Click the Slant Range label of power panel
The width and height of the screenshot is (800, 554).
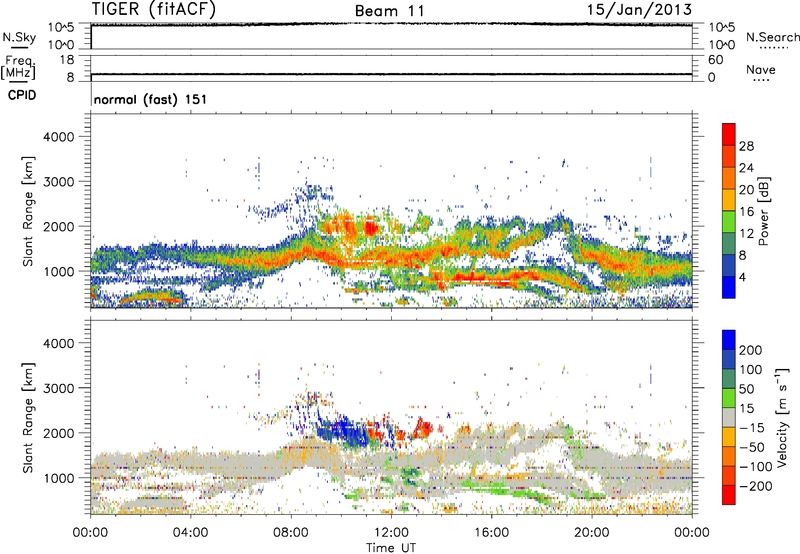[x=28, y=211]
